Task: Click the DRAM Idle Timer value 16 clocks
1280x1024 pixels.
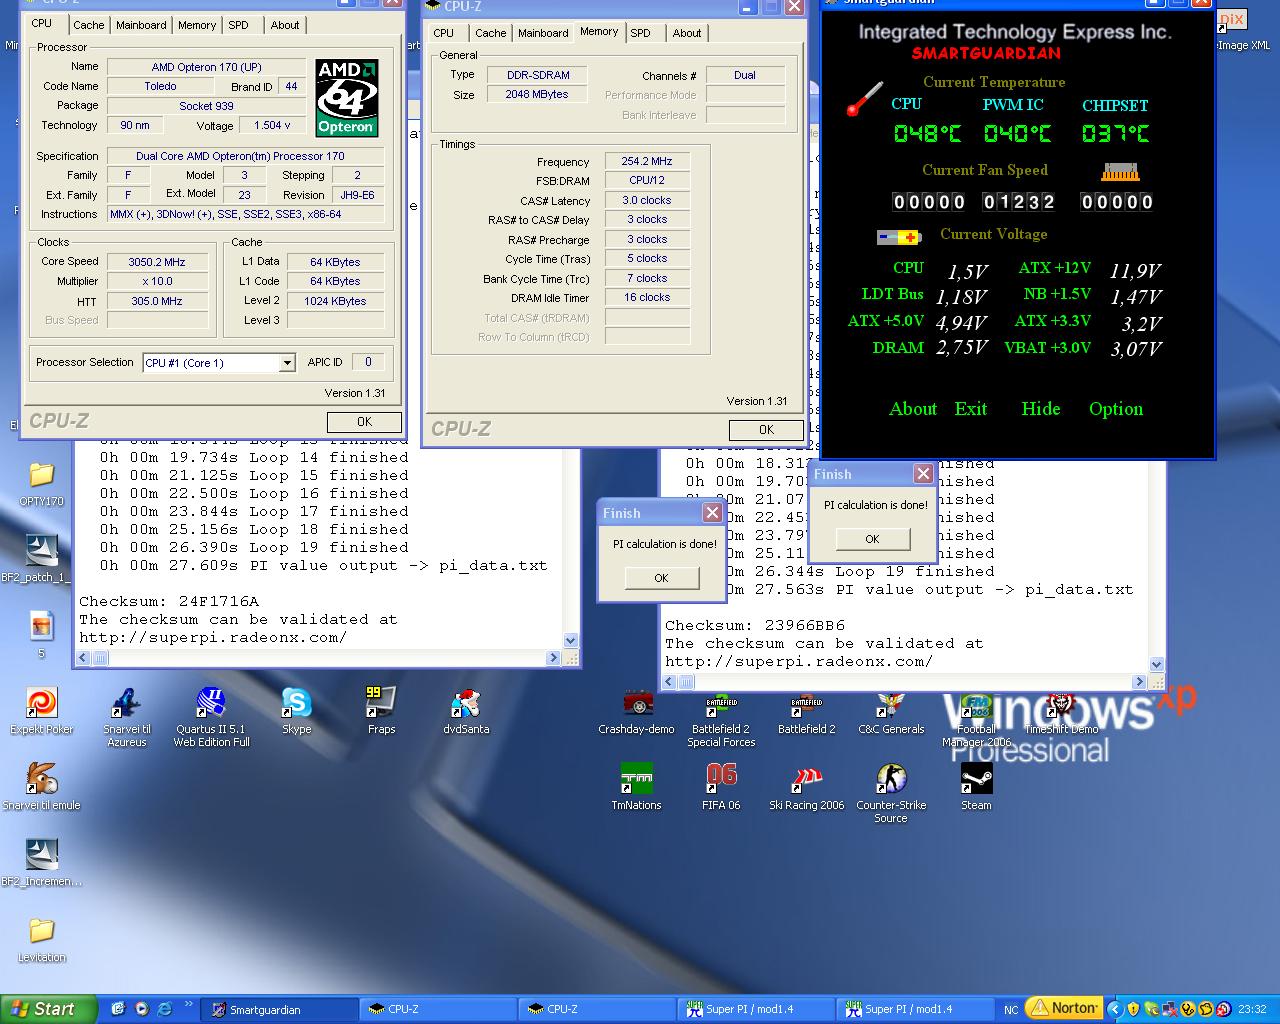Action: point(647,298)
